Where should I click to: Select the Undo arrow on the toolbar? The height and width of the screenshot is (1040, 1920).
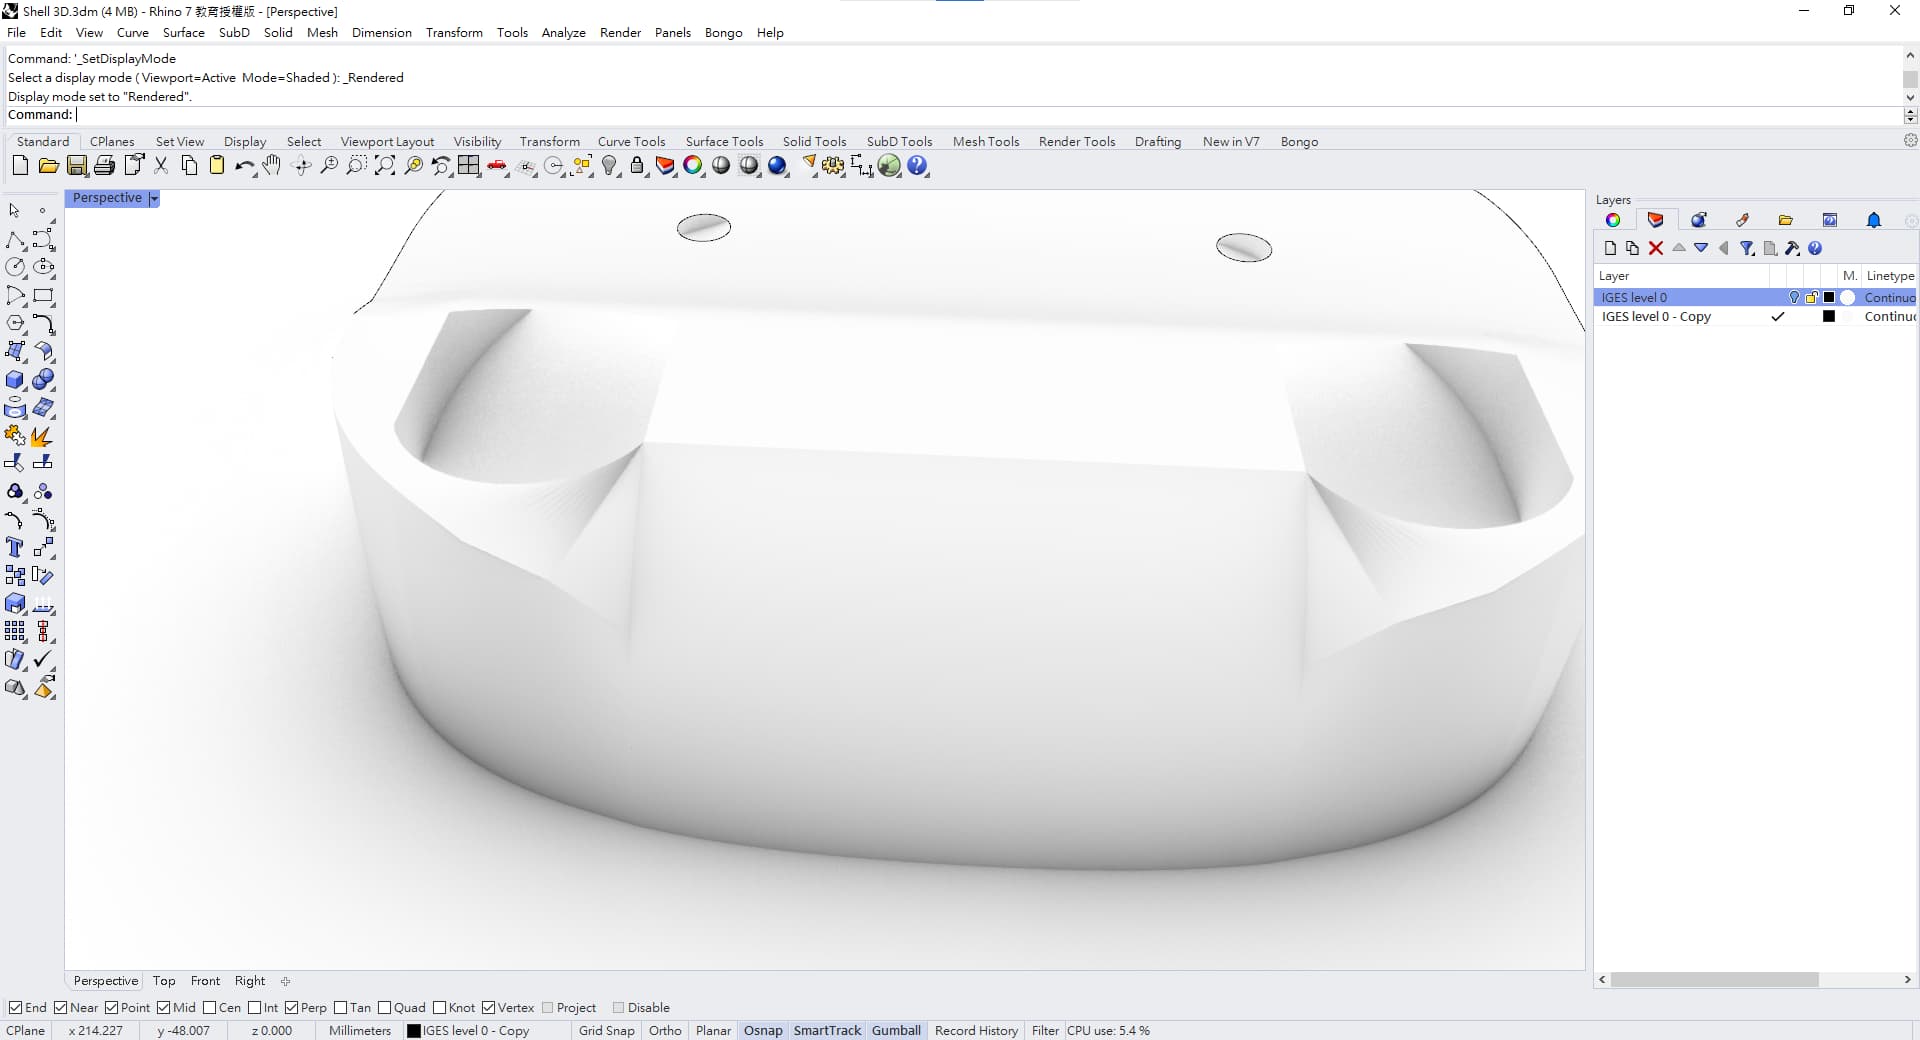tap(244, 166)
